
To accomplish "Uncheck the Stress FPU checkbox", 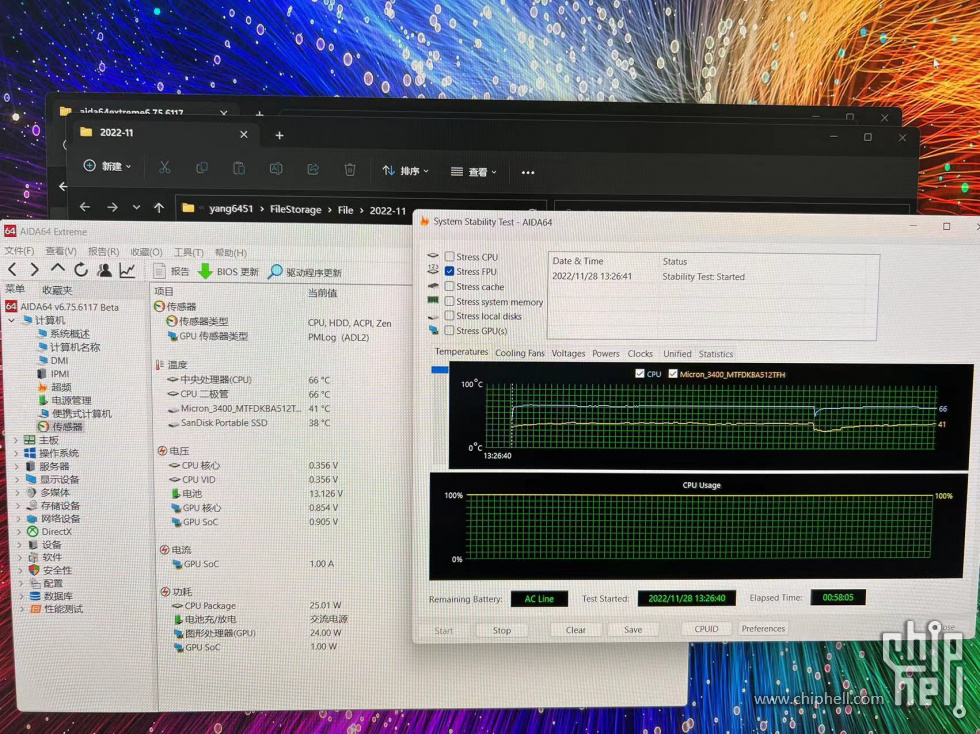I will click(449, 271).
